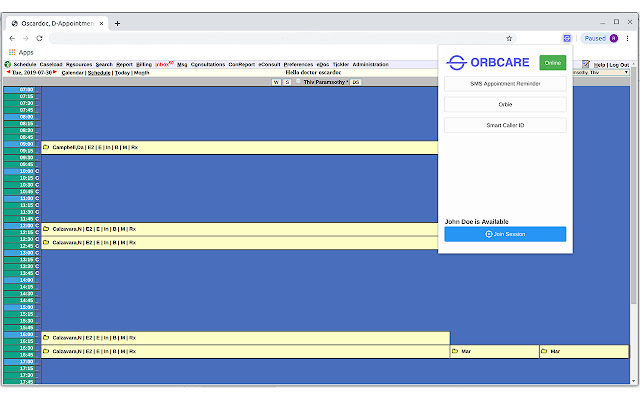Open the Chrome three-dot menu
This screenshot has width=640, height=400.
coord(627,38)
